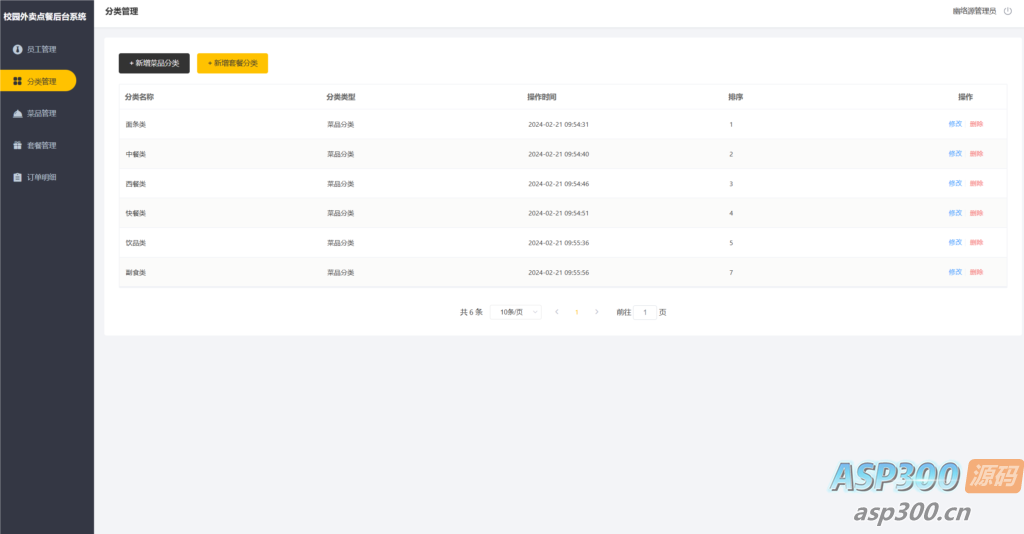The height and width of the screenshot is (534, 1024).
Task: Open the 菜品管理 menu item
Action: point(41,113)
